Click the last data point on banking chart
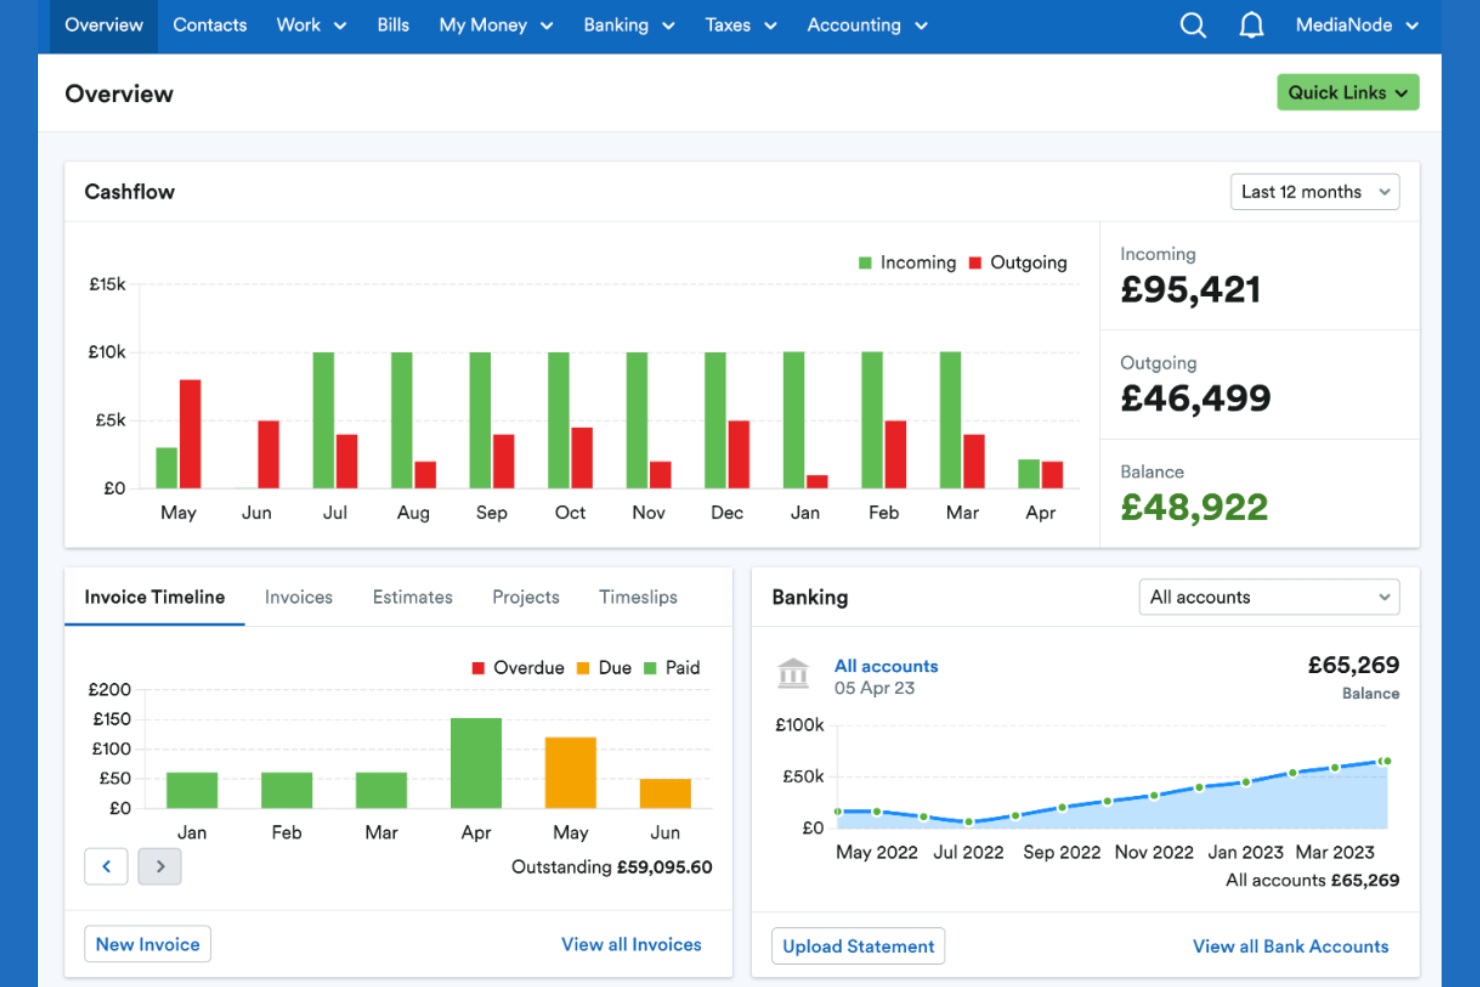The width and height of the screenshot is (1480, 987). click(x=1387, y=761)
